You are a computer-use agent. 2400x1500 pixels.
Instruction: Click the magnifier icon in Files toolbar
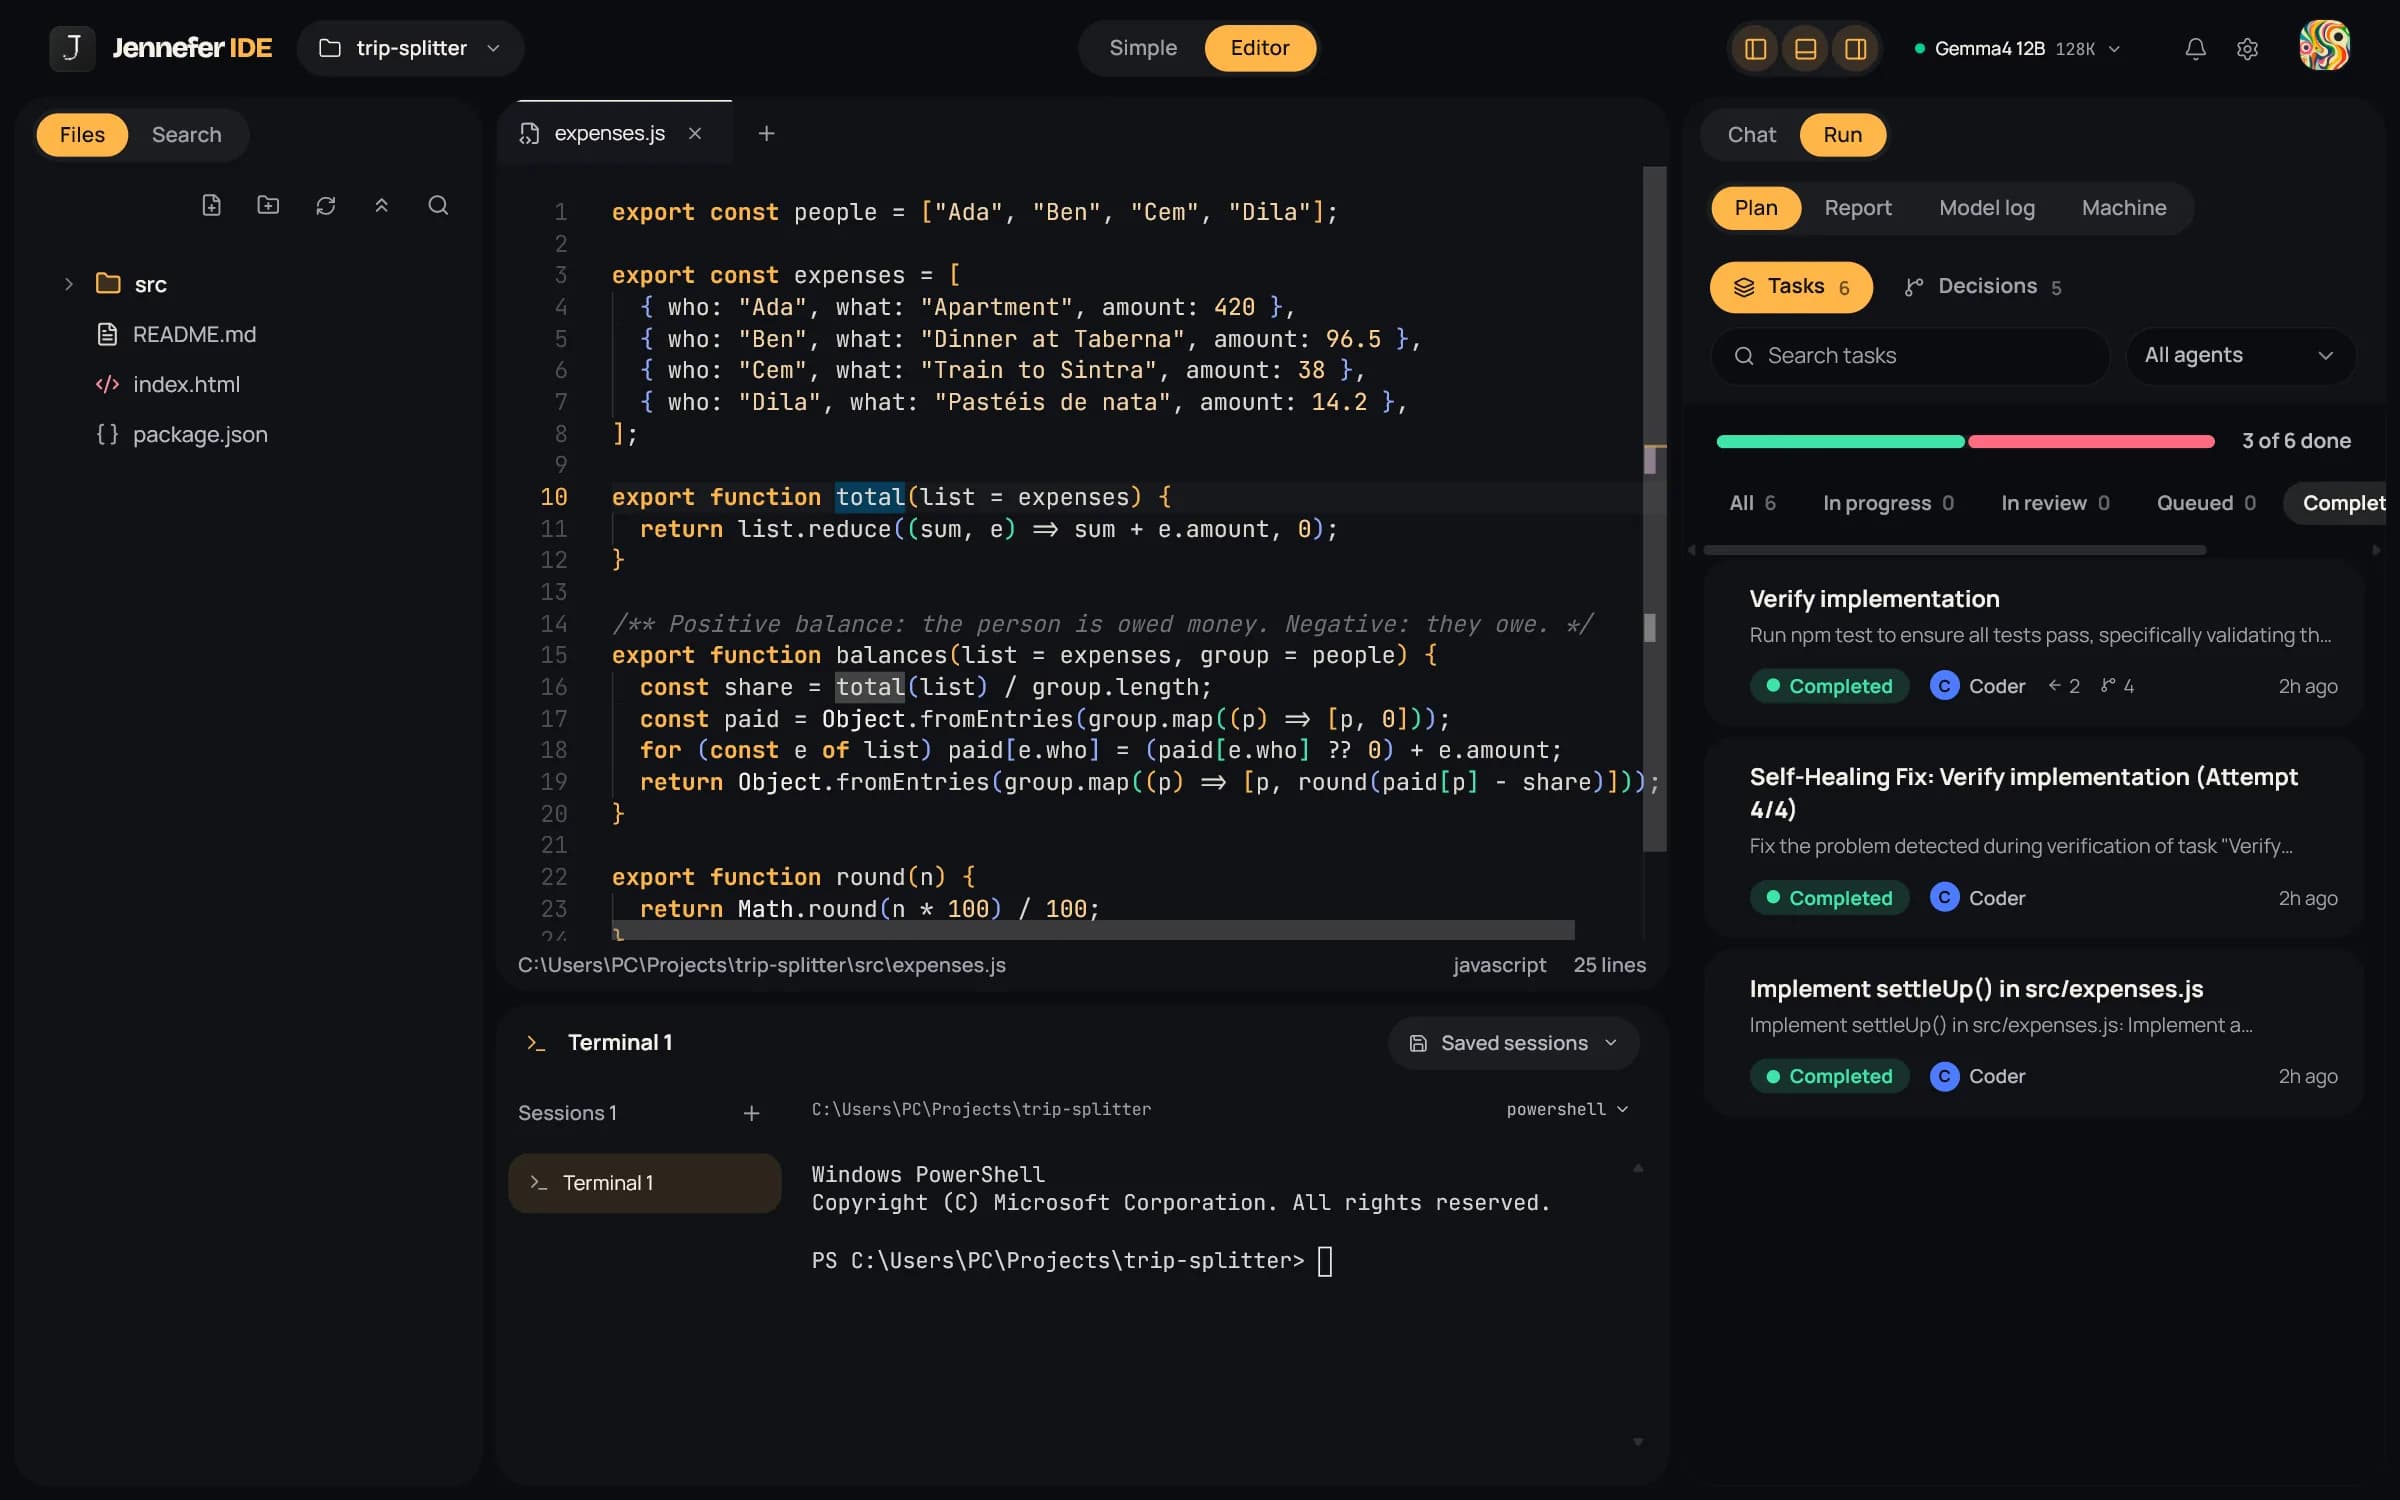(x=438, y=205)
